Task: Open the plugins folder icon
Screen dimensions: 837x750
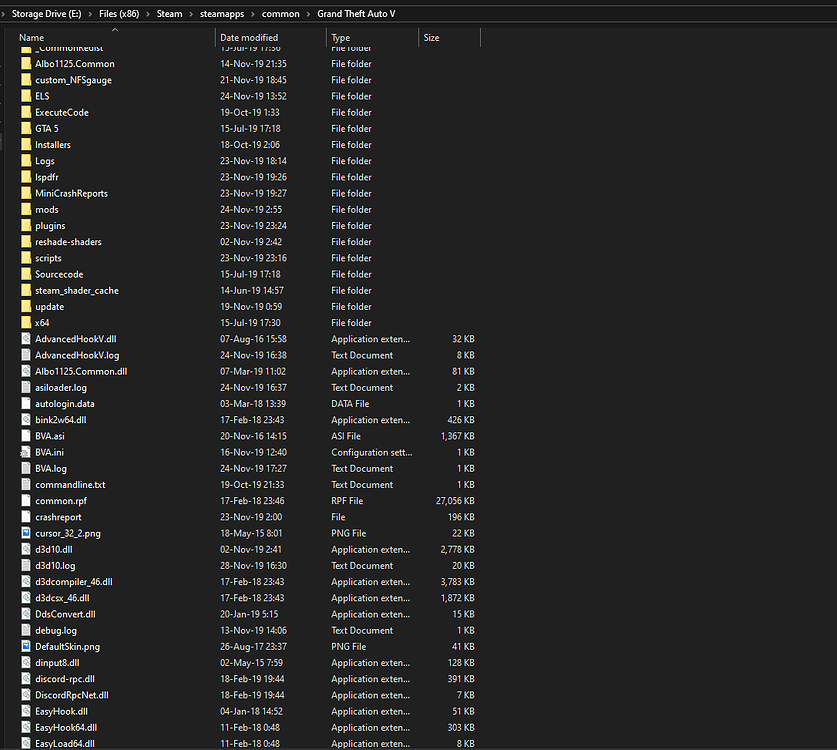Action: coord(25,225)
